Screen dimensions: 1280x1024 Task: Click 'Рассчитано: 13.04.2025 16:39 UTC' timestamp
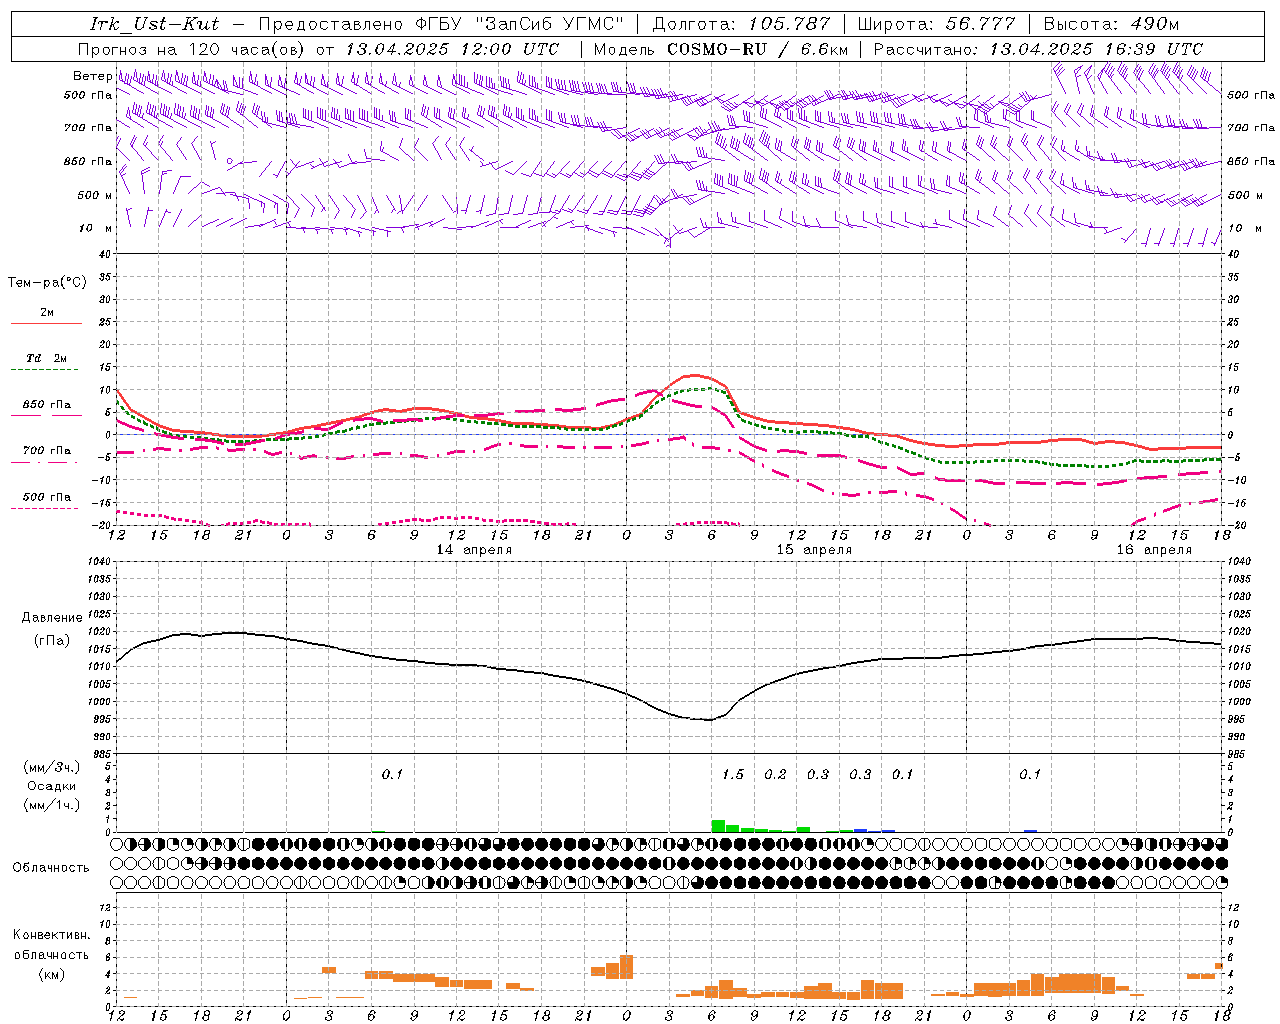click(x=1038, y=48)
